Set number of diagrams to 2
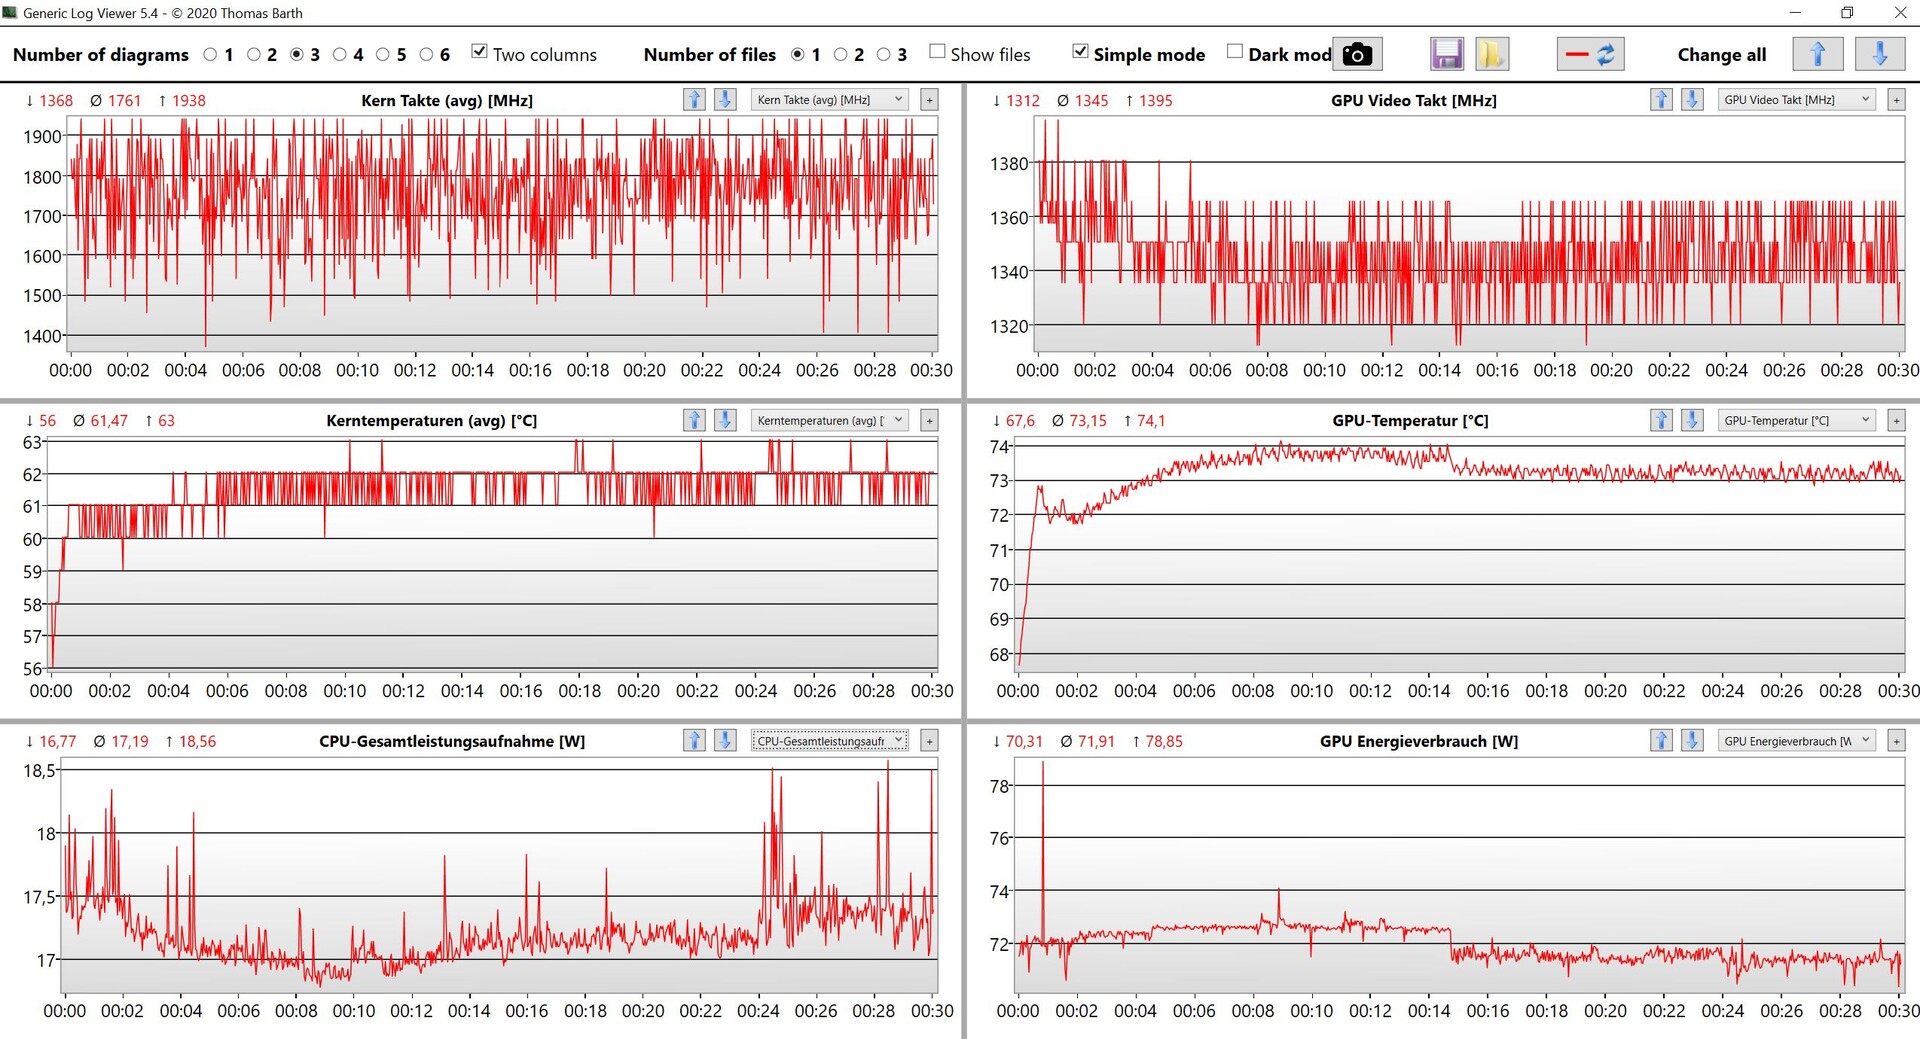The width and height of the screenshot is (1920, 1039). click(x=253, y=54)
